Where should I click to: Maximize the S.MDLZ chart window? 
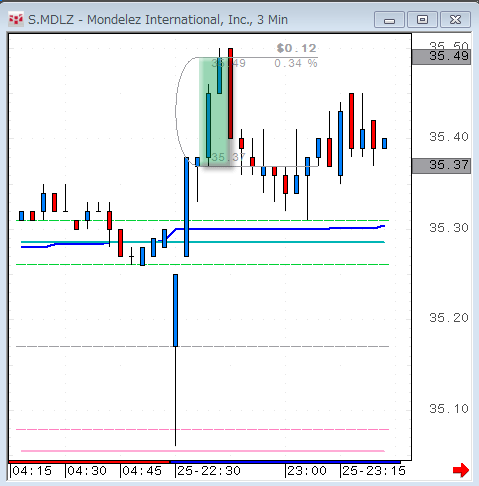click(x=422, y=20)
